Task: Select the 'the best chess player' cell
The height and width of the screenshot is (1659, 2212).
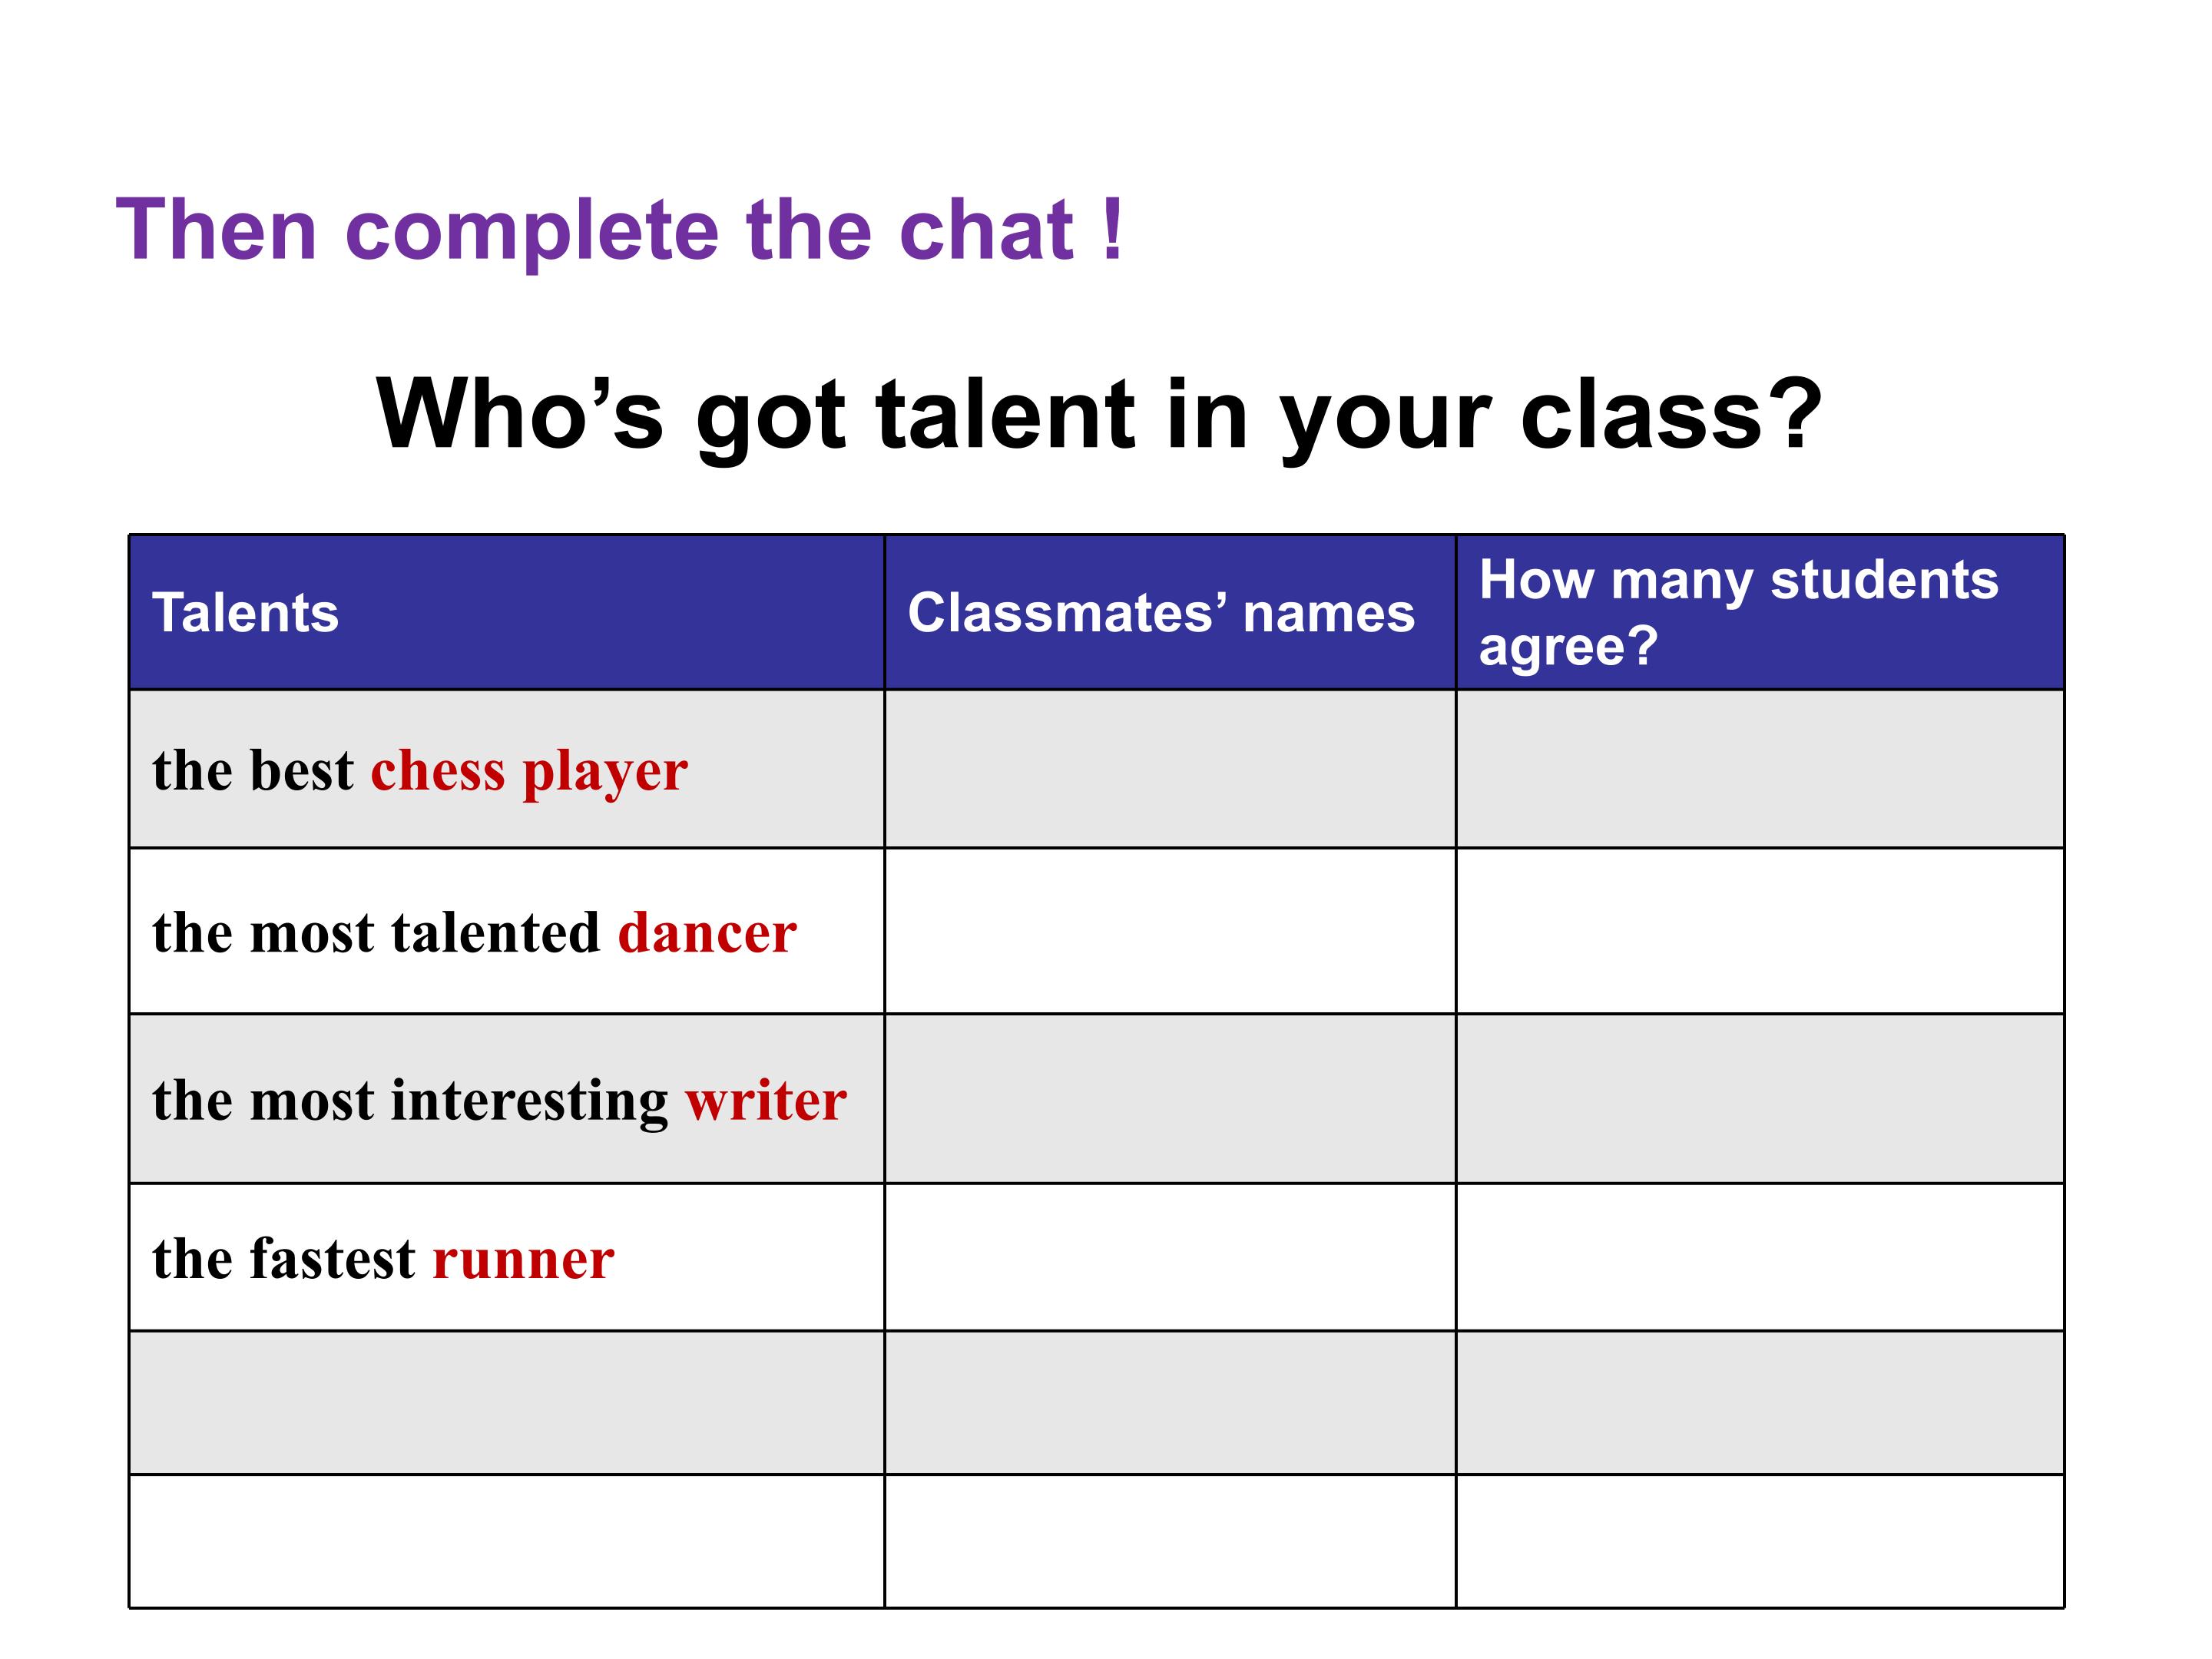Action: pos(507,769)
